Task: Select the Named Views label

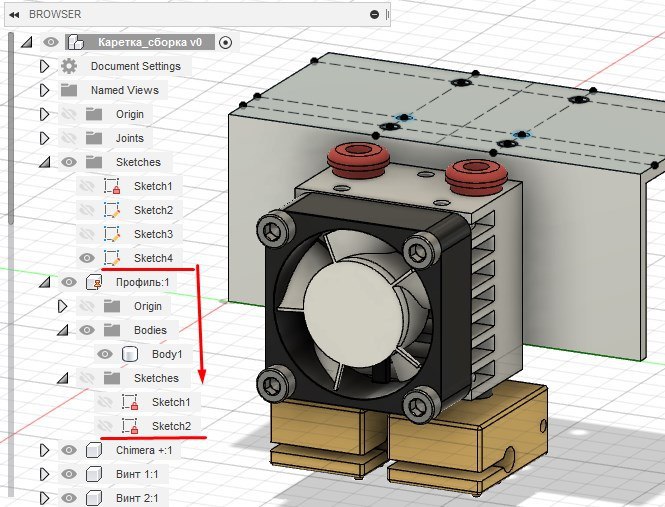Action: (125, 90)
